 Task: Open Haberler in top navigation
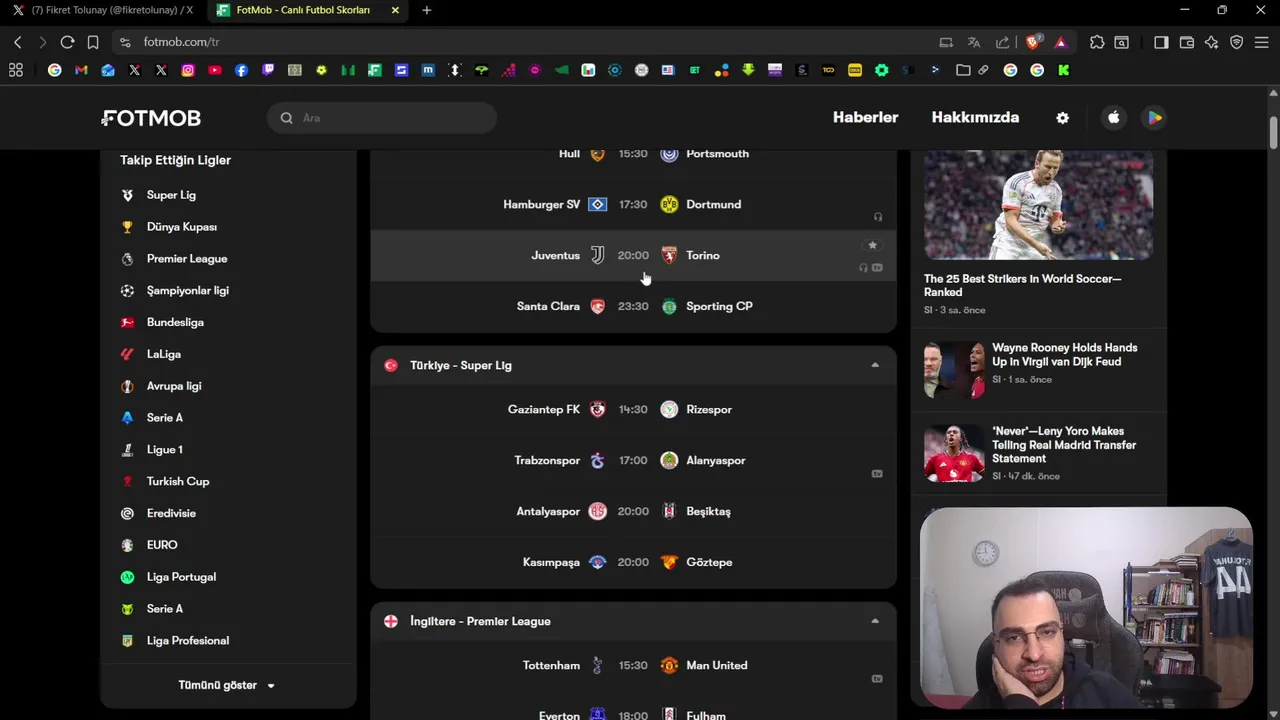[865, 117]
